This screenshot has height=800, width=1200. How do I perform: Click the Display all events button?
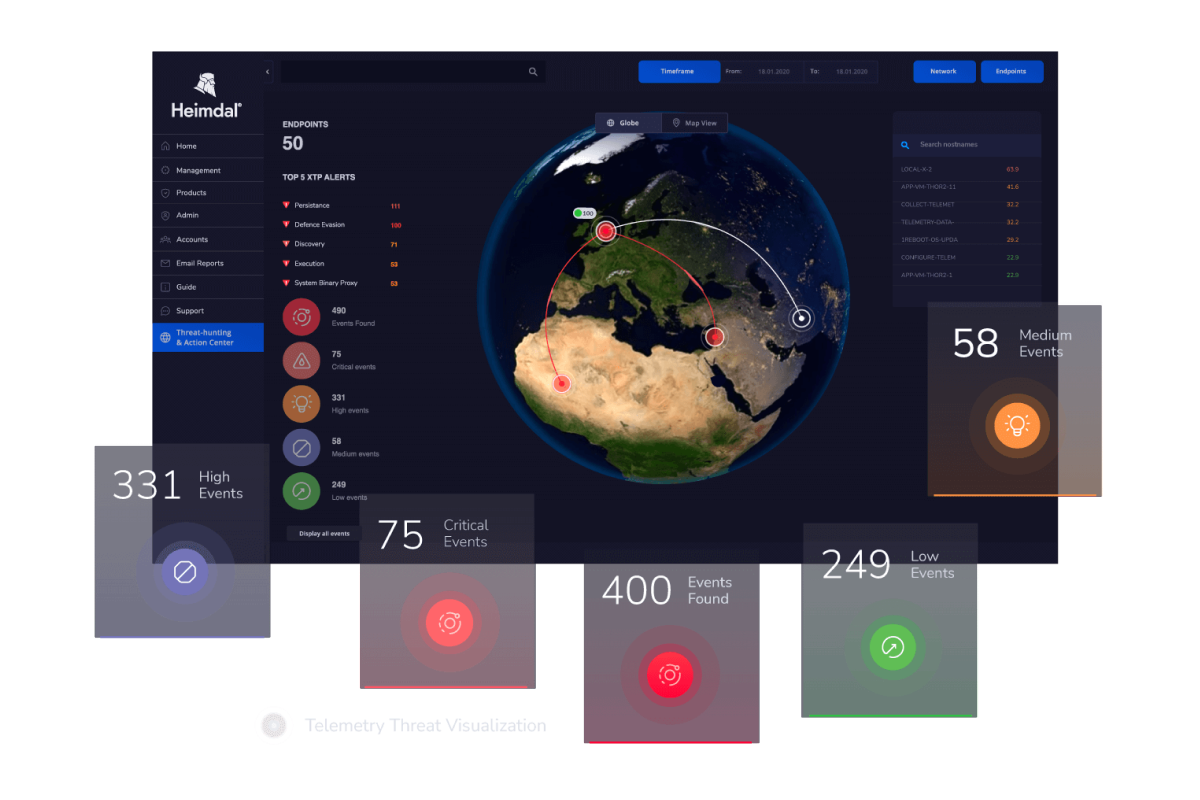point(322,533)
